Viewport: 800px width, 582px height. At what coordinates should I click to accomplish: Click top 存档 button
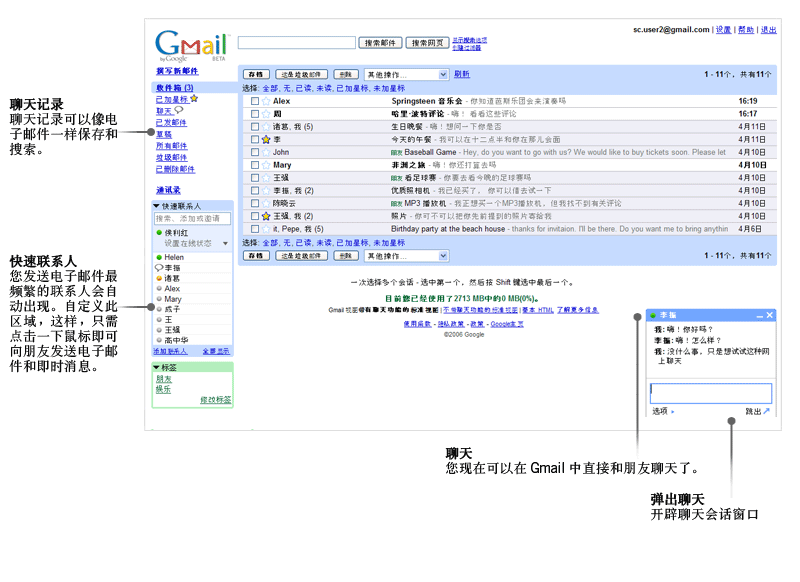(x=256, y=74)
